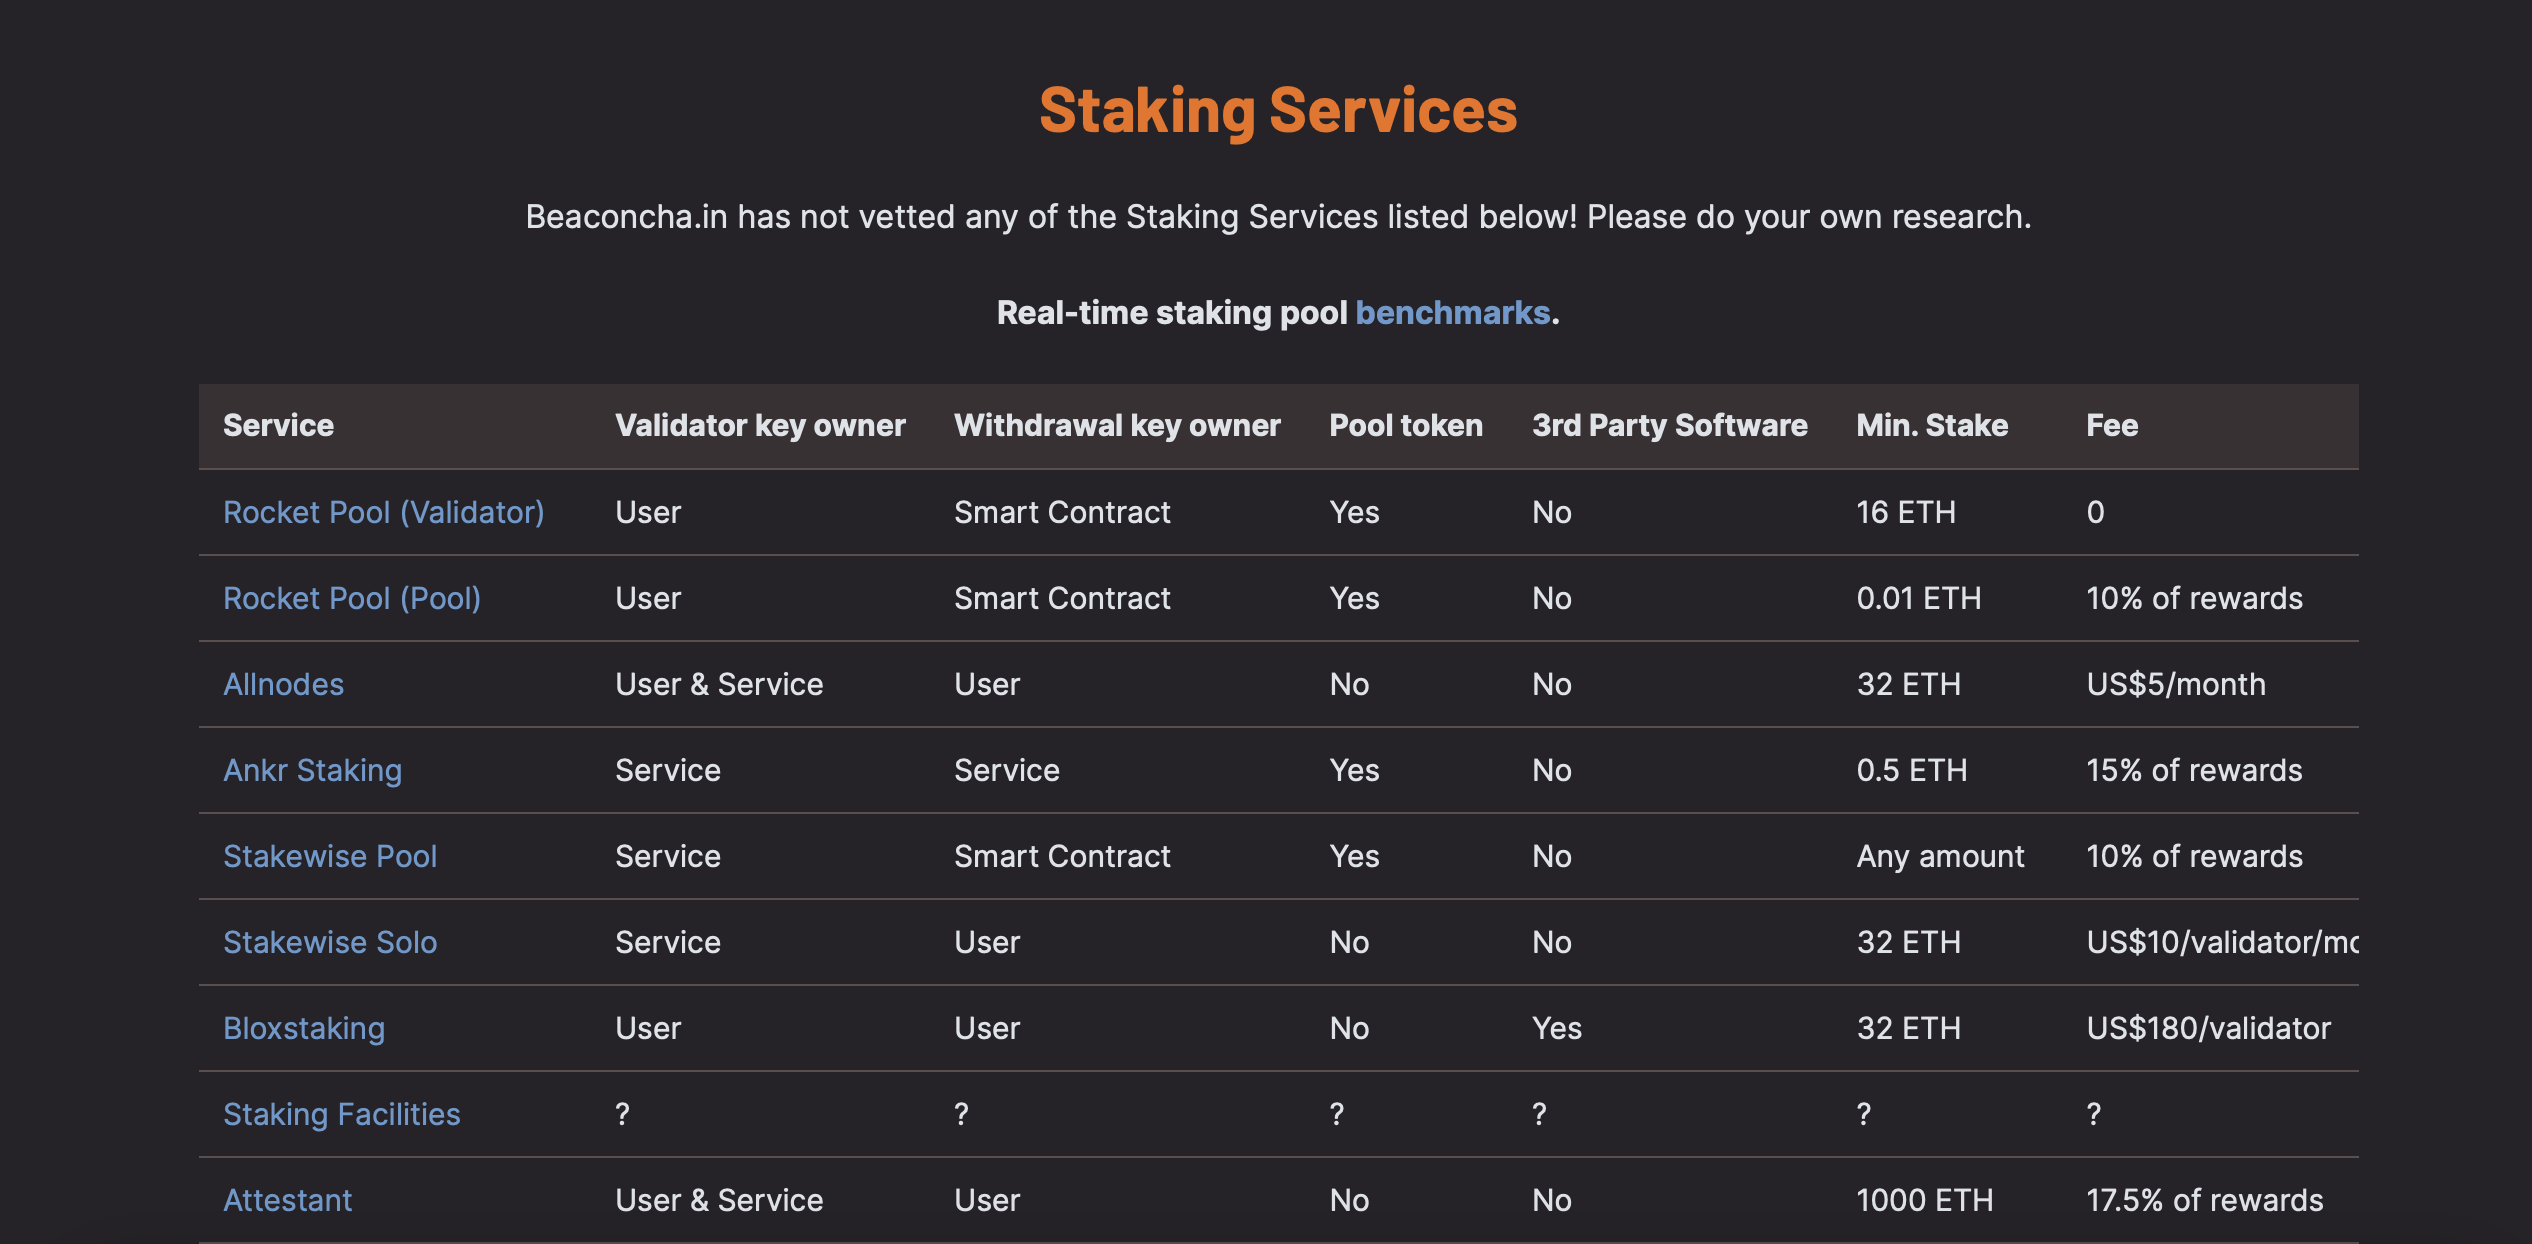This screenshot has height=1244, width=2532.
Task: Sort table by Withdrawal key owner column
Action: click(x=1117, y=425)
